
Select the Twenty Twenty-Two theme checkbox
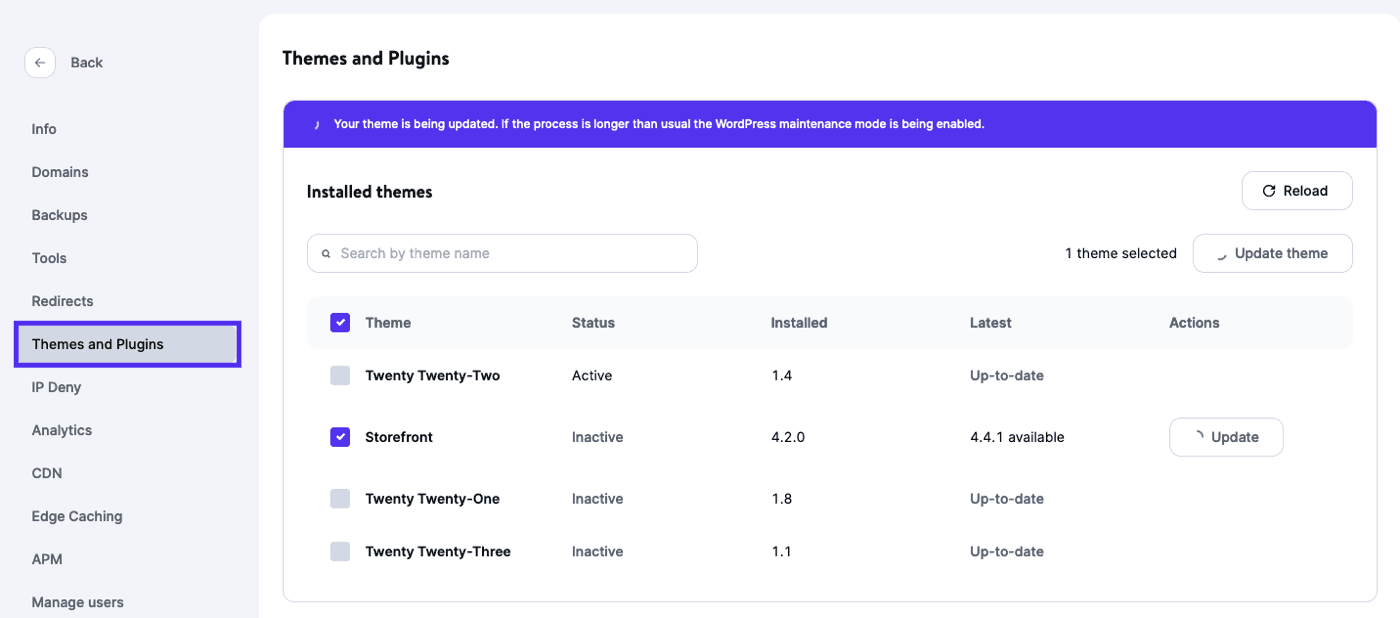[340, 376]
